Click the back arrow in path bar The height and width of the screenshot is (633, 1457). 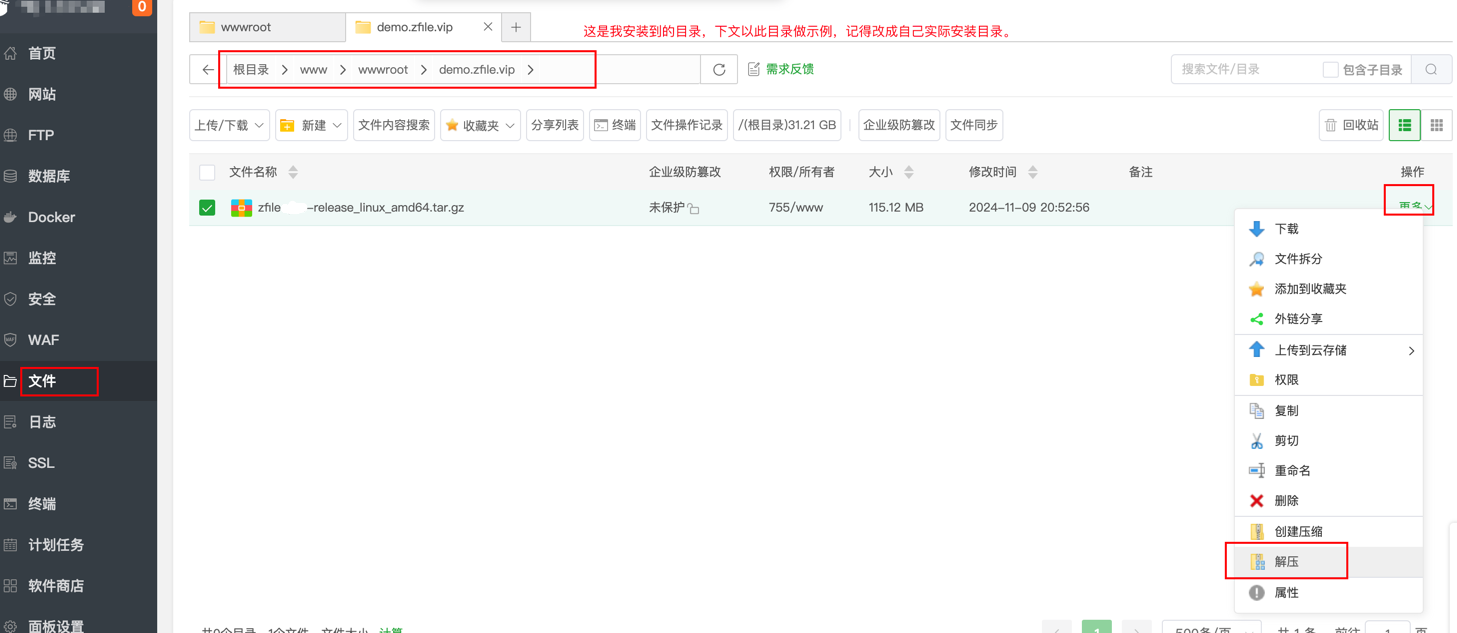click(x=207, y=70)
